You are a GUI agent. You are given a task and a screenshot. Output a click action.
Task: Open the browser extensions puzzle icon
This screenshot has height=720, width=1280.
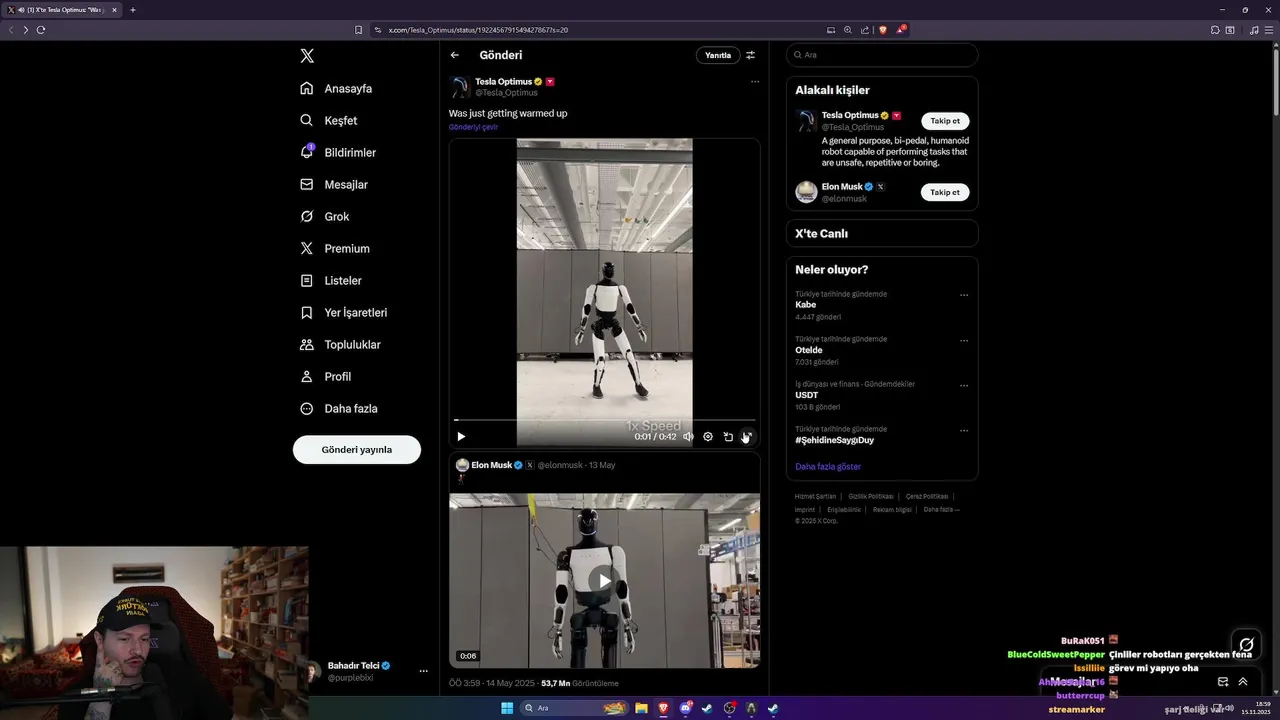1214,30
